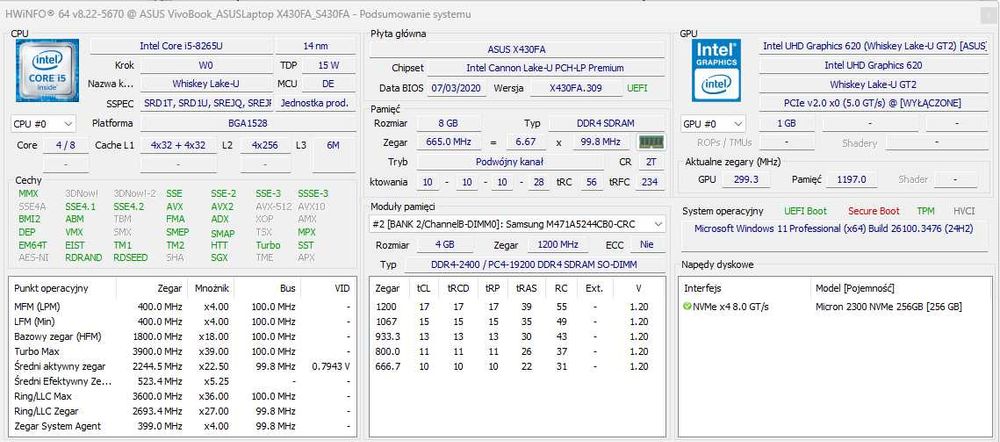Select the 933.3 memory timing row
The height and width of the screenshot is (442, 1000).
[517, 336]
